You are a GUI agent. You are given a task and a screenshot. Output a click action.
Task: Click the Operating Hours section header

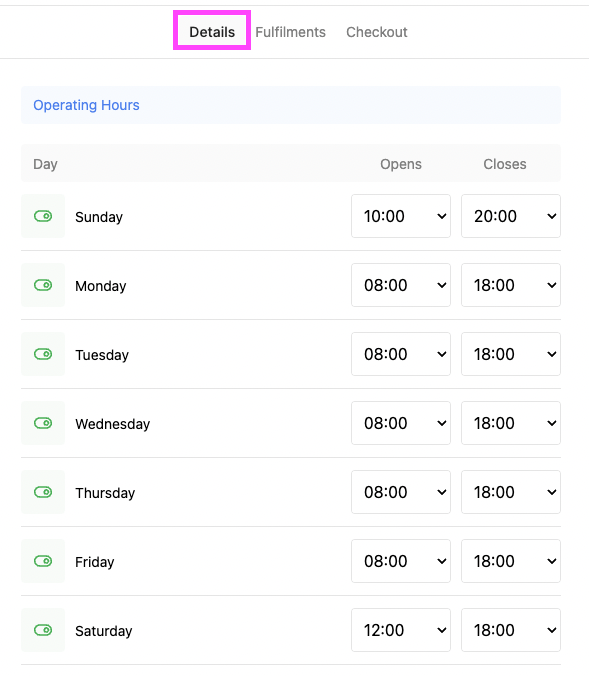(x=86, y=105)
